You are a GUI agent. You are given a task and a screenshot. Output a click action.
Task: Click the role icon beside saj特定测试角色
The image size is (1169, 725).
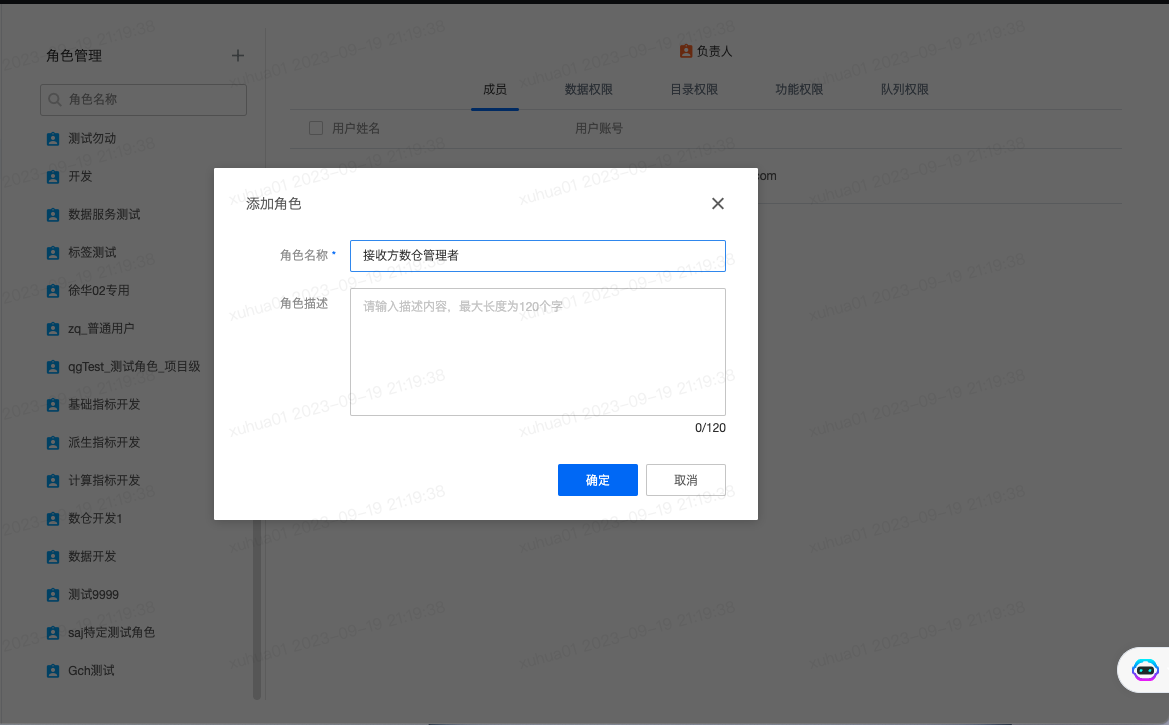tap(53, 633)
